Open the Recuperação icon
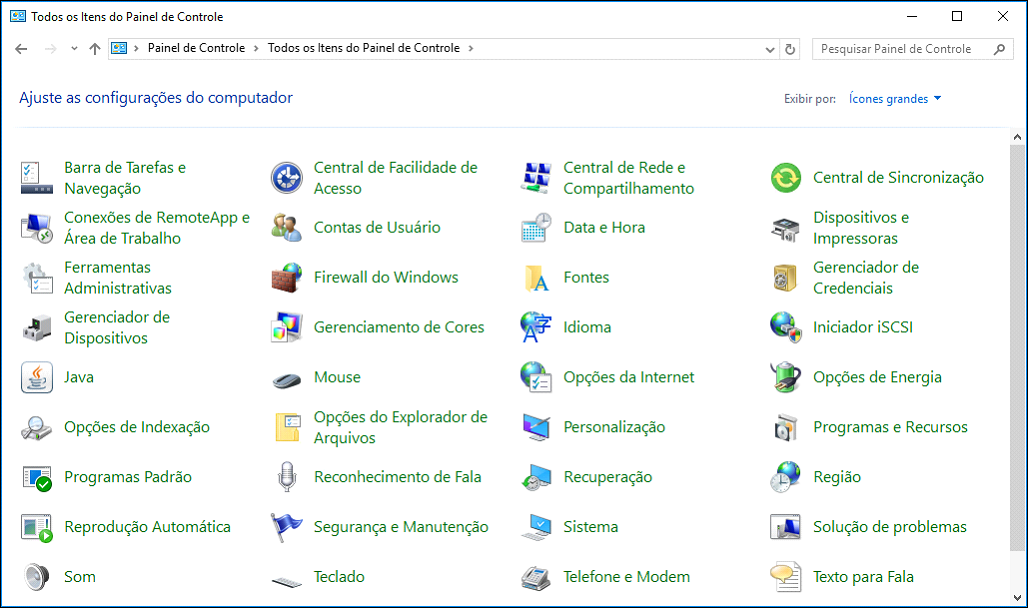The width and height of the screenshot is (1029, 609). pyautogui.click(x=536, y=477)
